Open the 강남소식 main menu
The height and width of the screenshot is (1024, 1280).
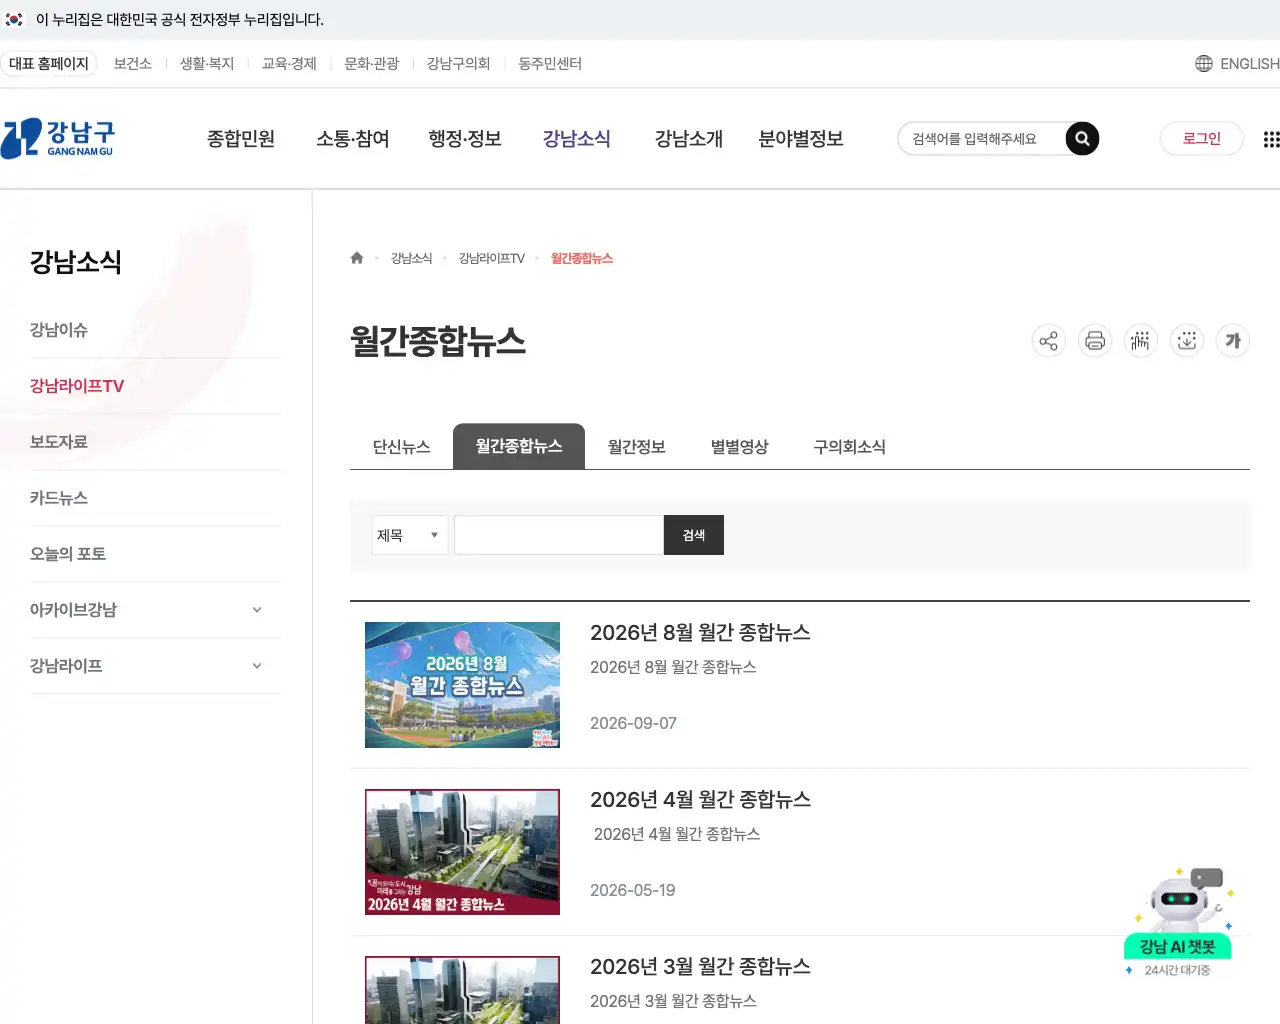(577, 139)
